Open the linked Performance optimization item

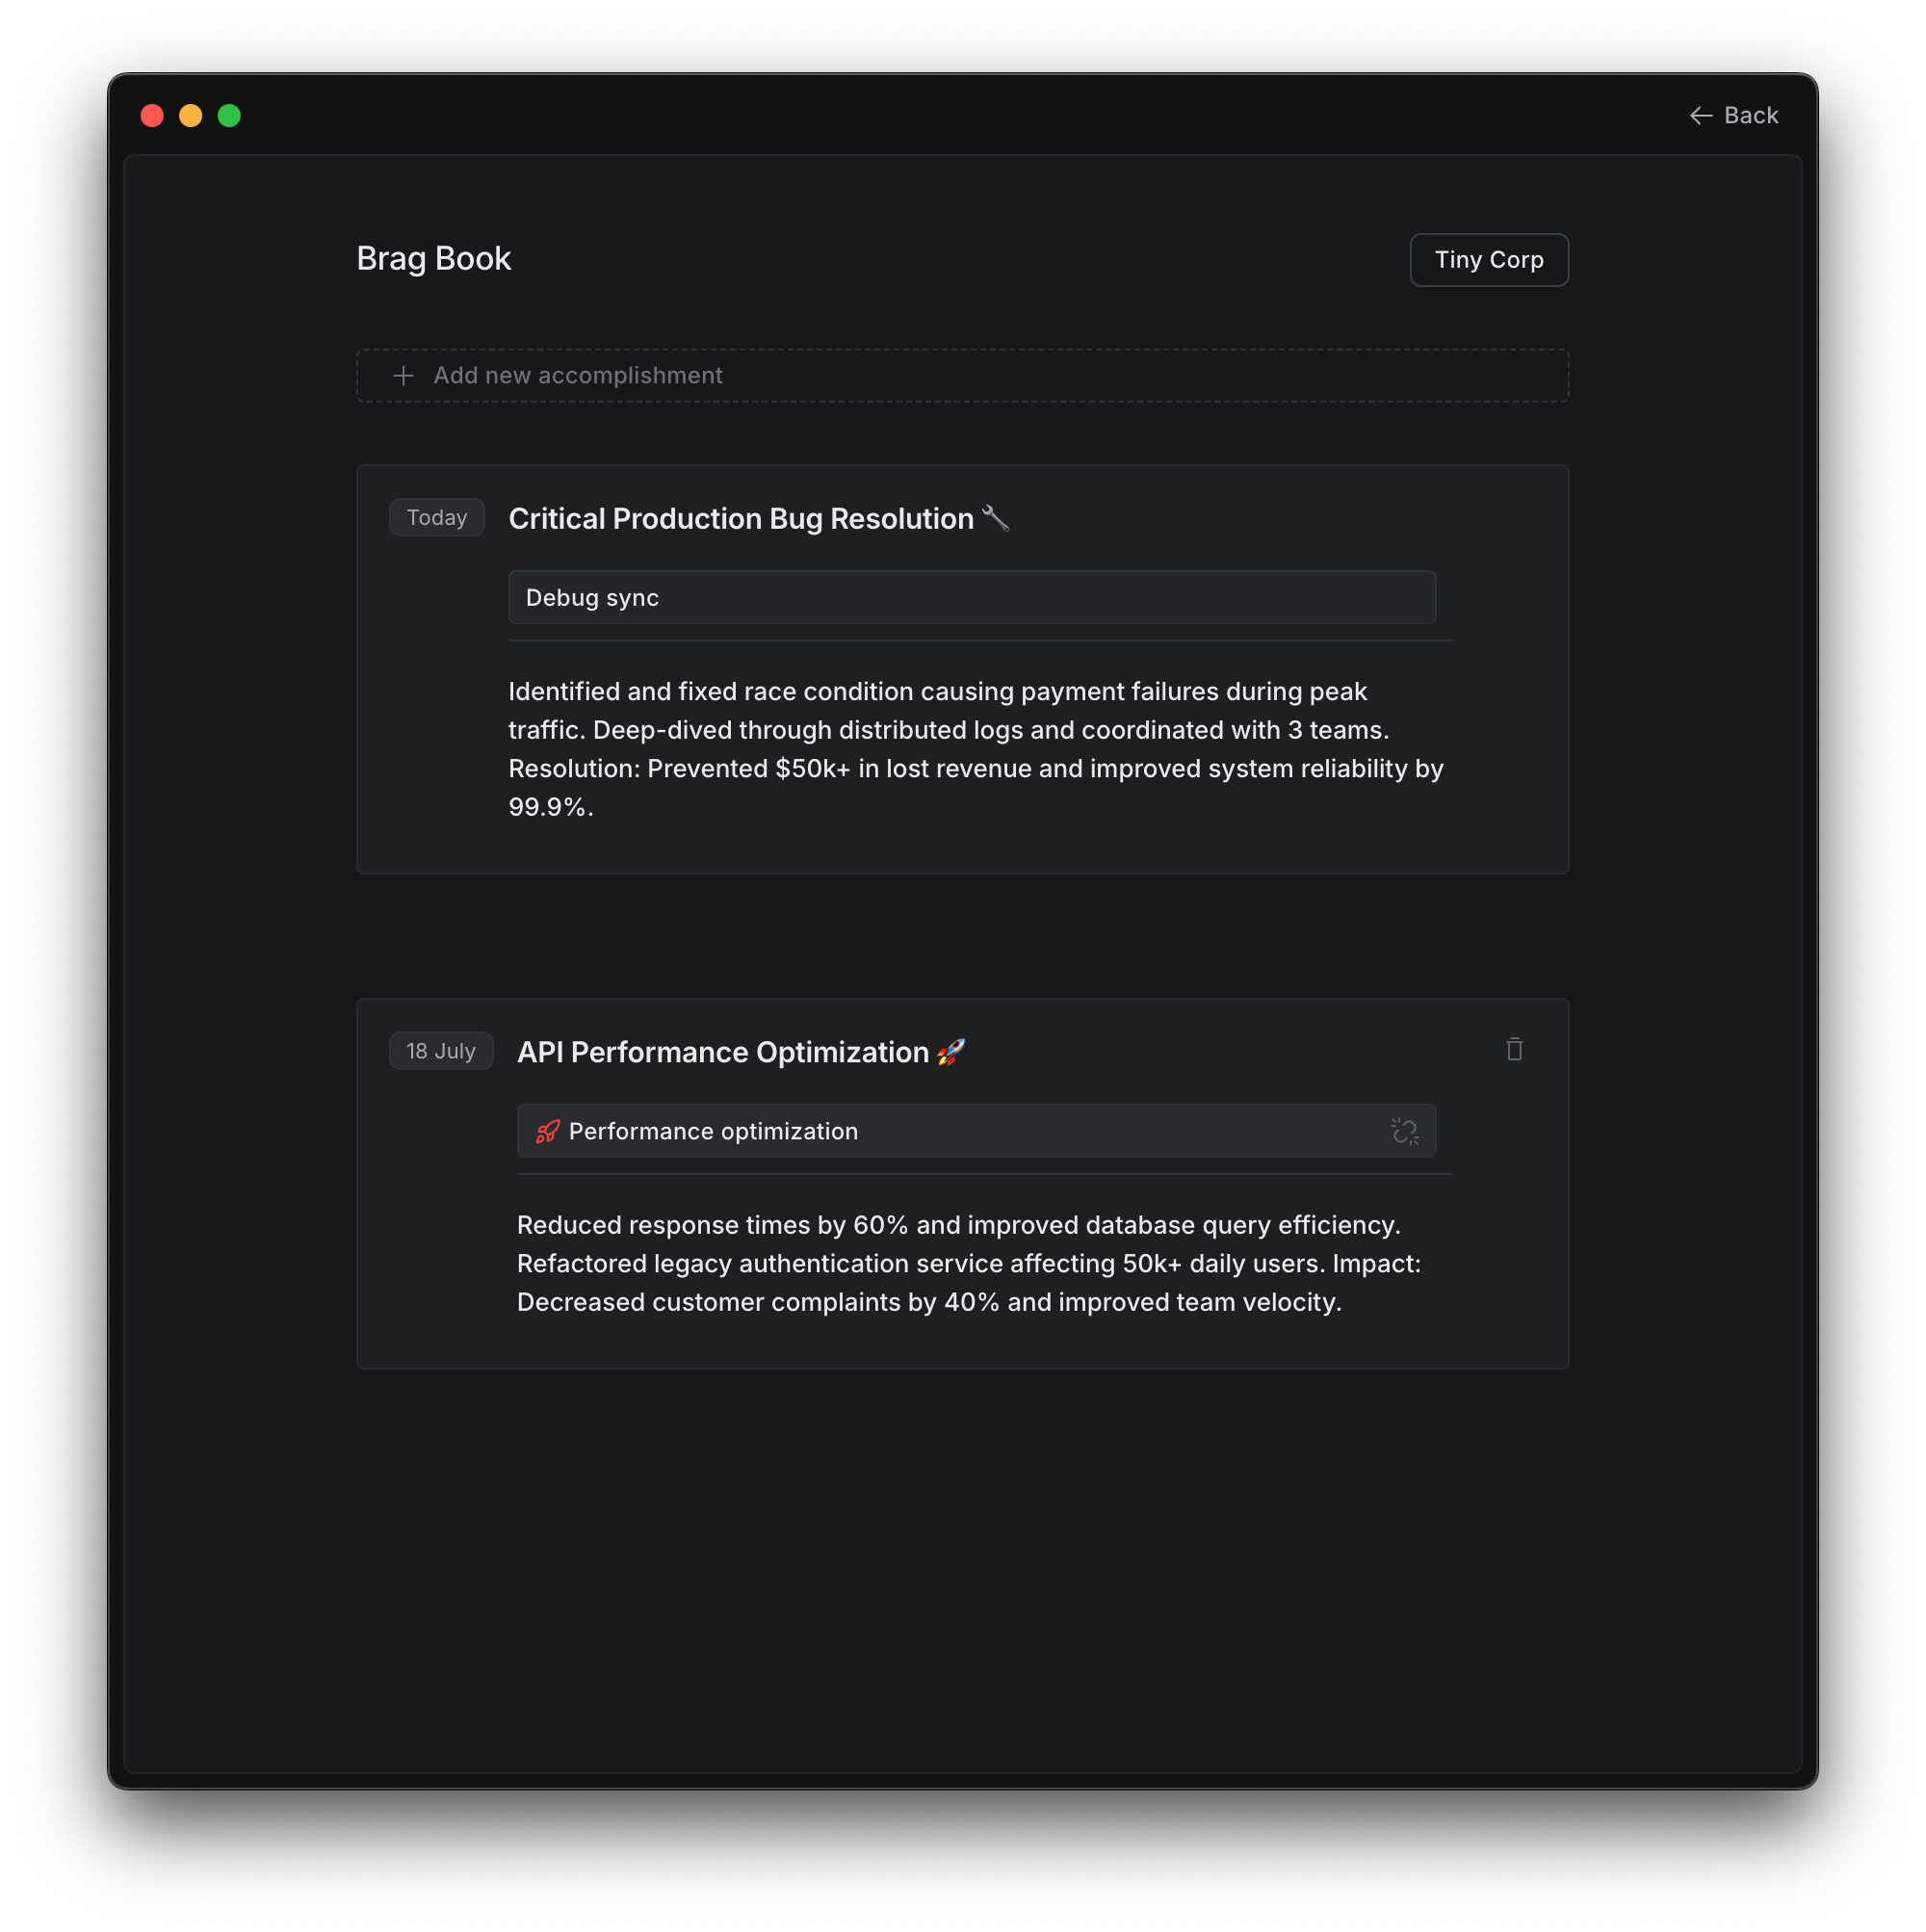712,1131
